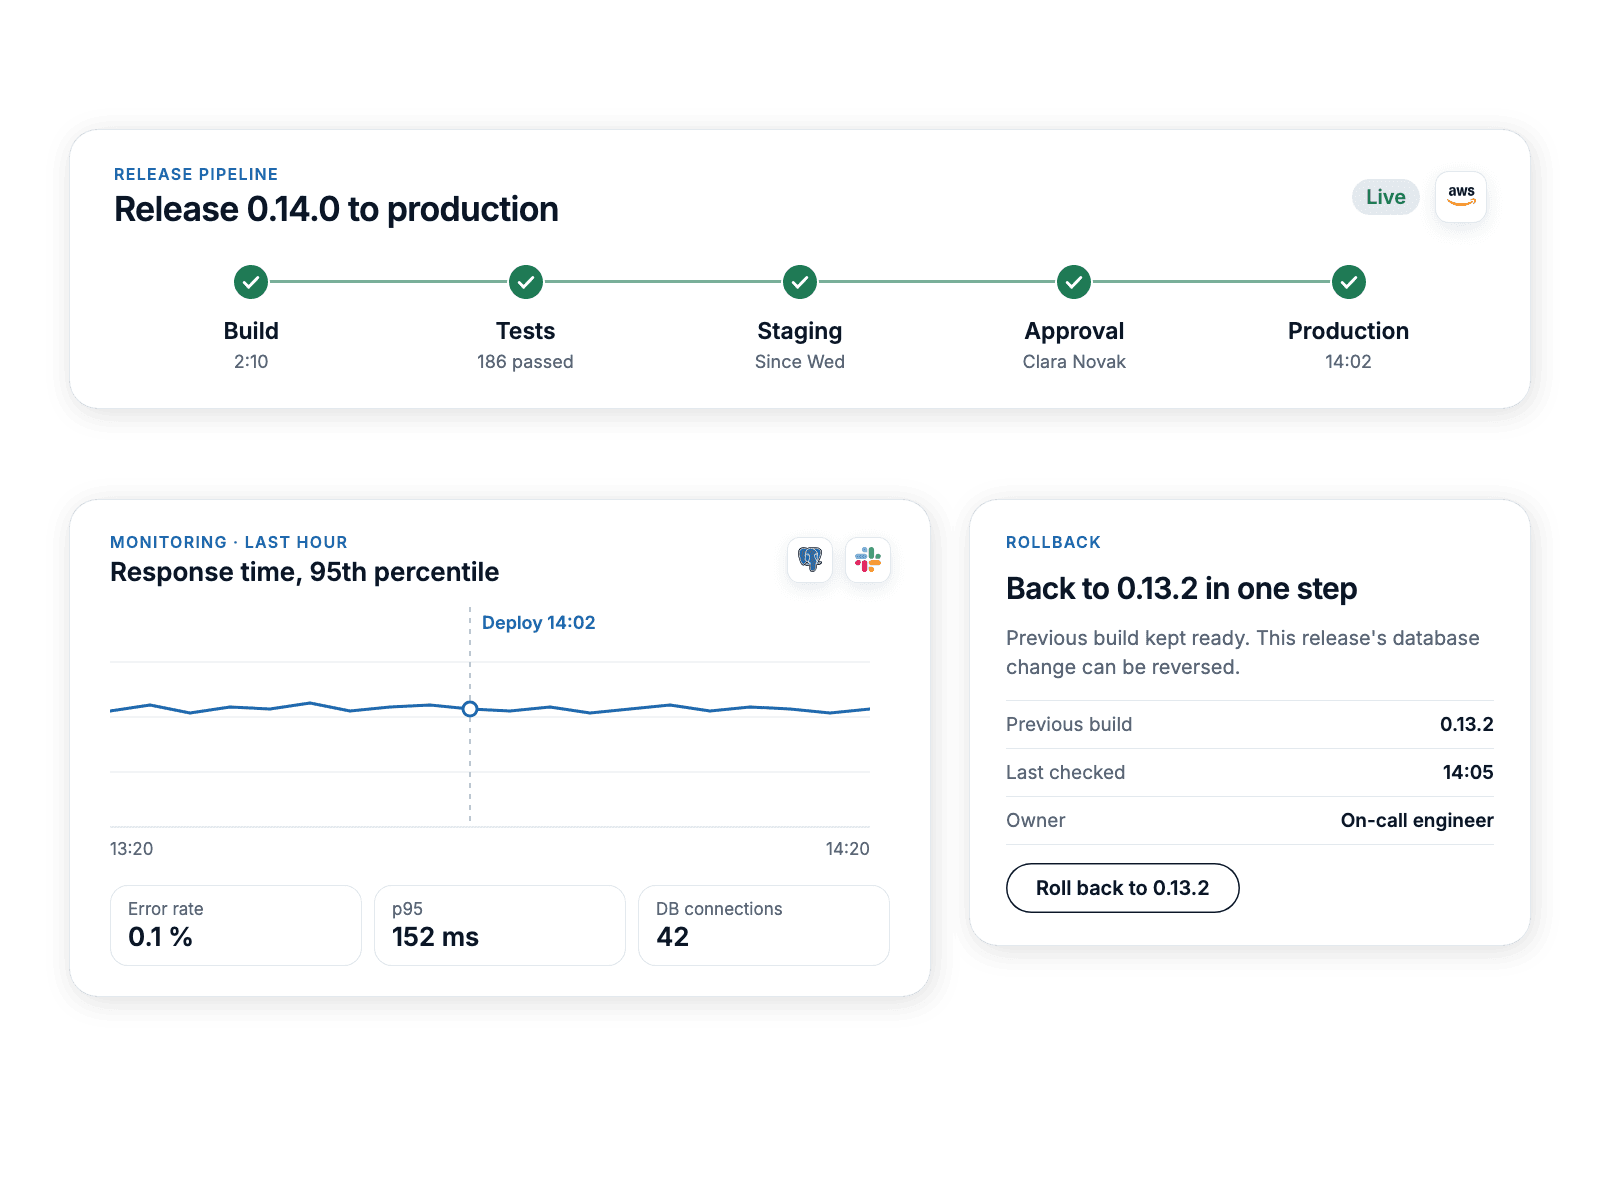Click the Live status badge
The image size is (1600, 1200).
[x=1386, y=197]
